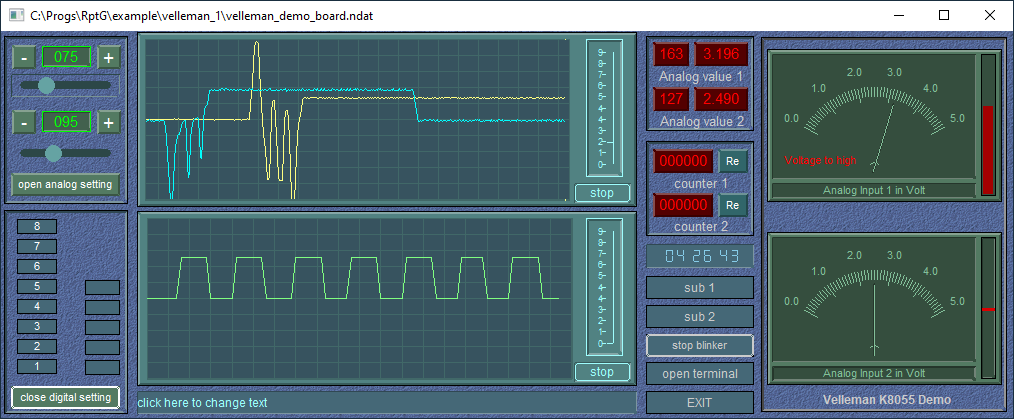Viewport: 1014px width, 419px height.
Task: Open analog setting panel
Action: click(x=65, y=184)
